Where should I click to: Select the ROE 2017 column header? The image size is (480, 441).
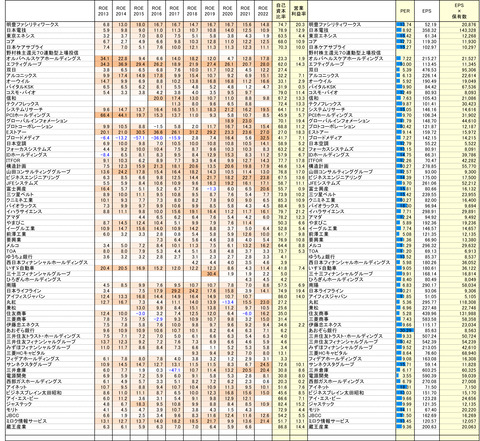point(174,11)
